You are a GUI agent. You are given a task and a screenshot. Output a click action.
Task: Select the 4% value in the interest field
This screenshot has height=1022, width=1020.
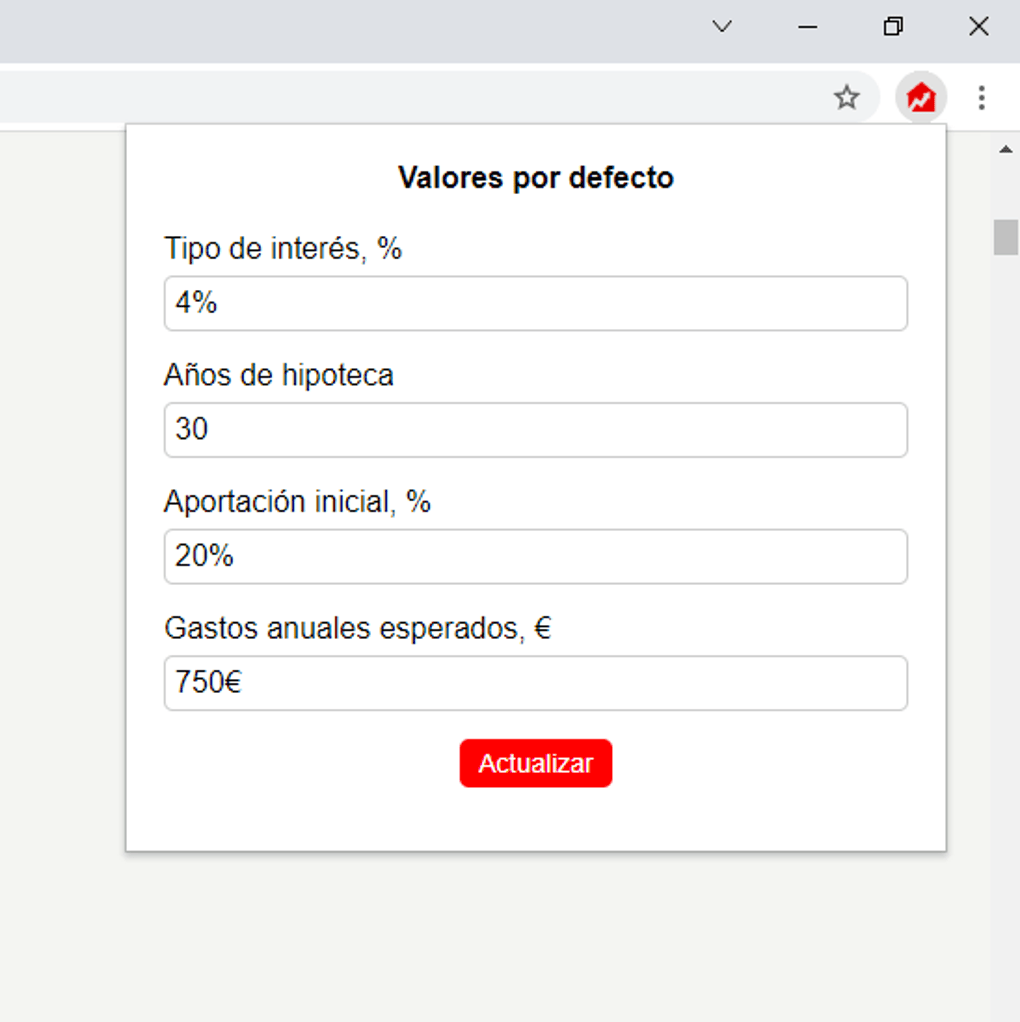pos(192,303)
